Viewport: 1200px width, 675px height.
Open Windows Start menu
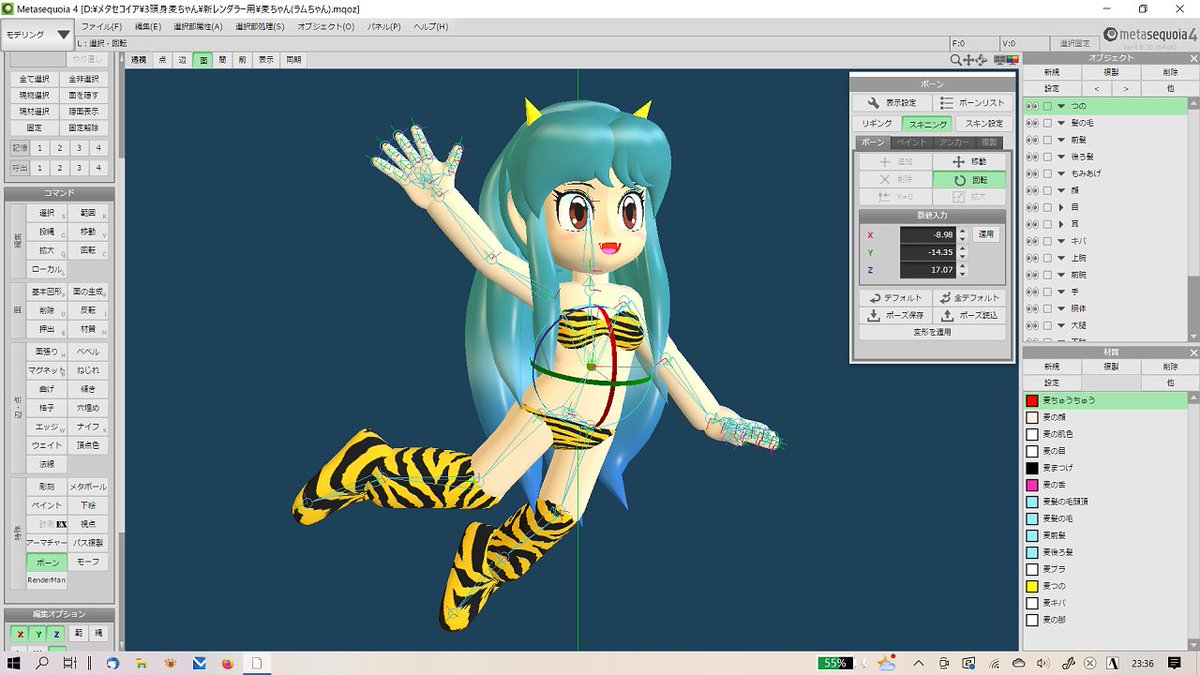14,663
